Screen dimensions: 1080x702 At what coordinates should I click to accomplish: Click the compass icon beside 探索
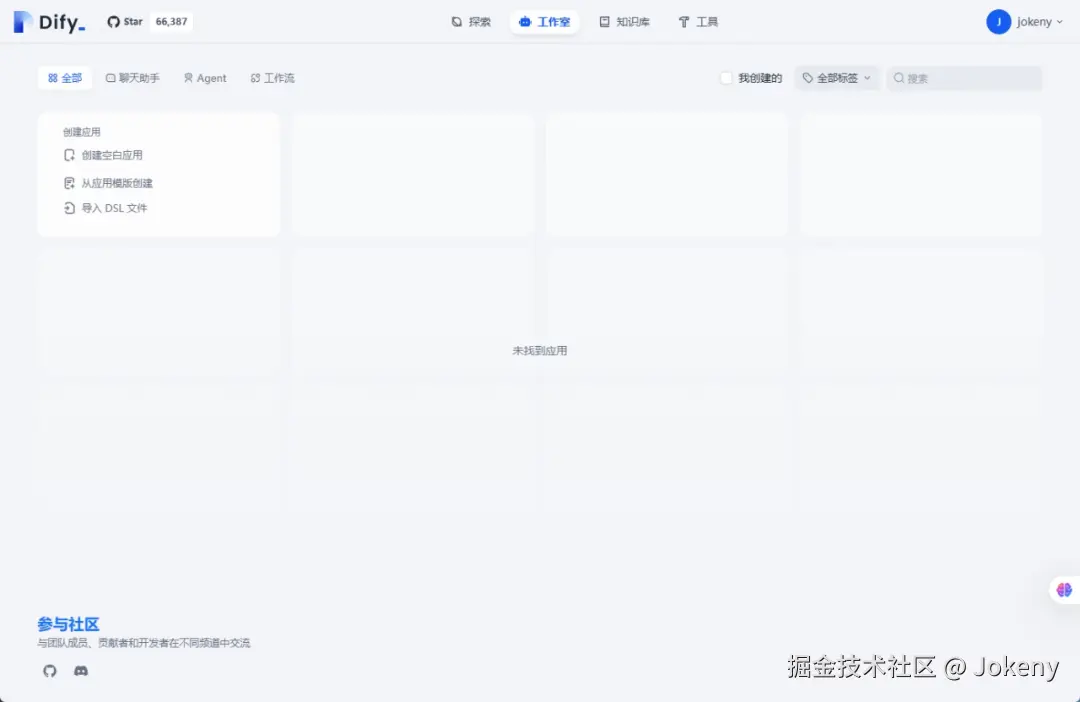(456, 22)
